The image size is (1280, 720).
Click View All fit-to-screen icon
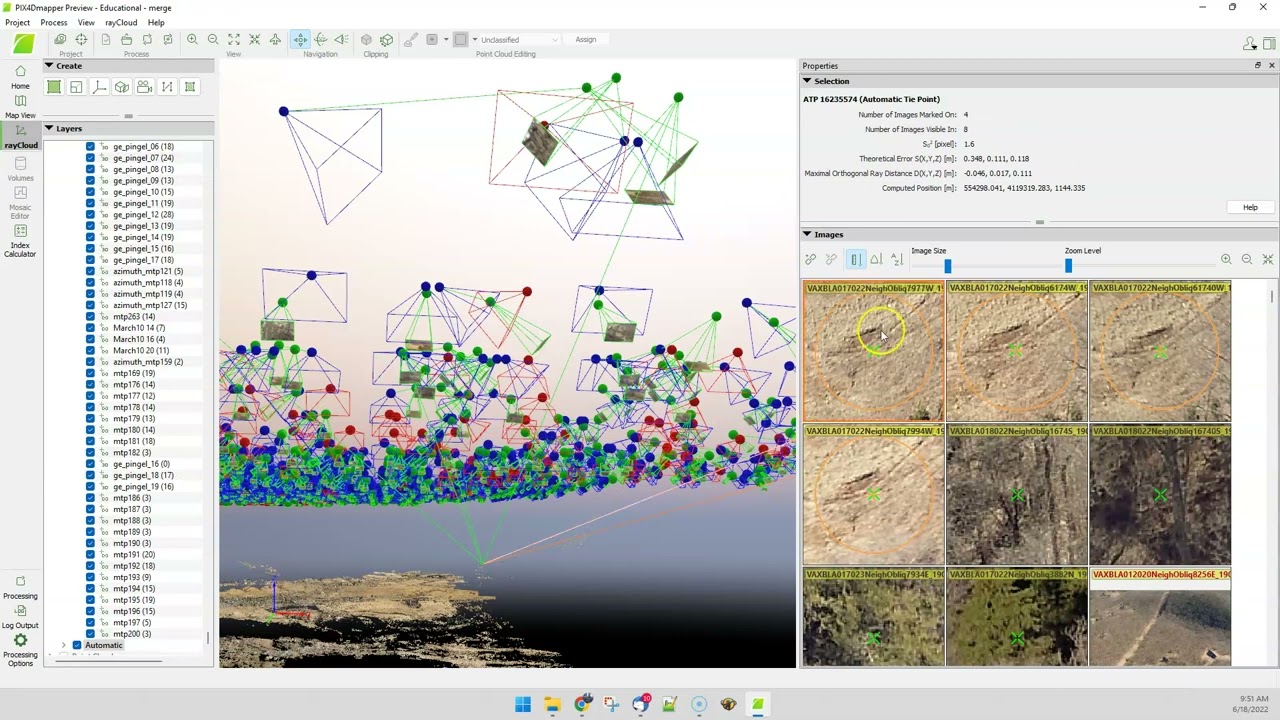click(x=234, y=39)
